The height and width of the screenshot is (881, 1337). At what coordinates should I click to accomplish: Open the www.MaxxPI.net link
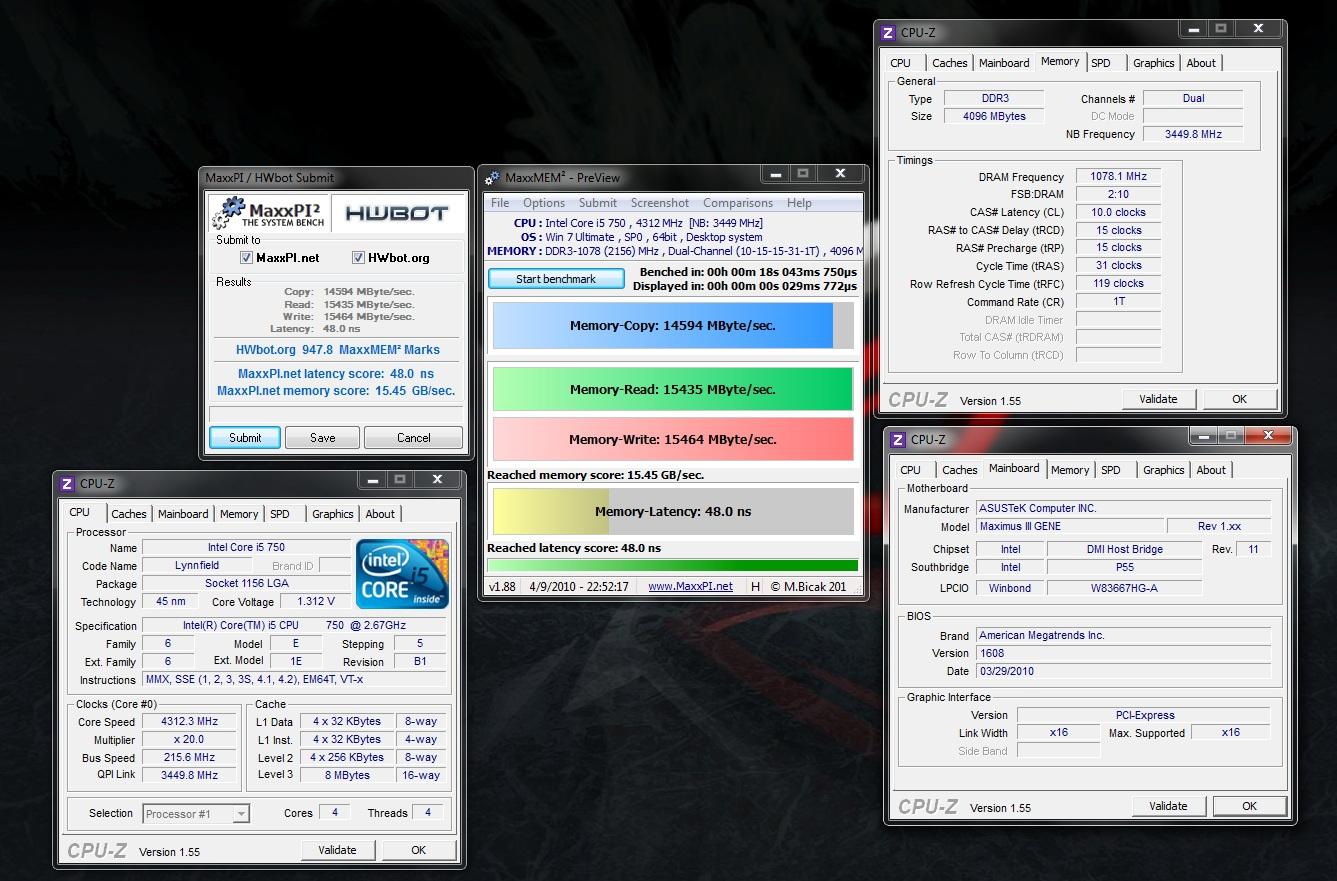point(690,587)
